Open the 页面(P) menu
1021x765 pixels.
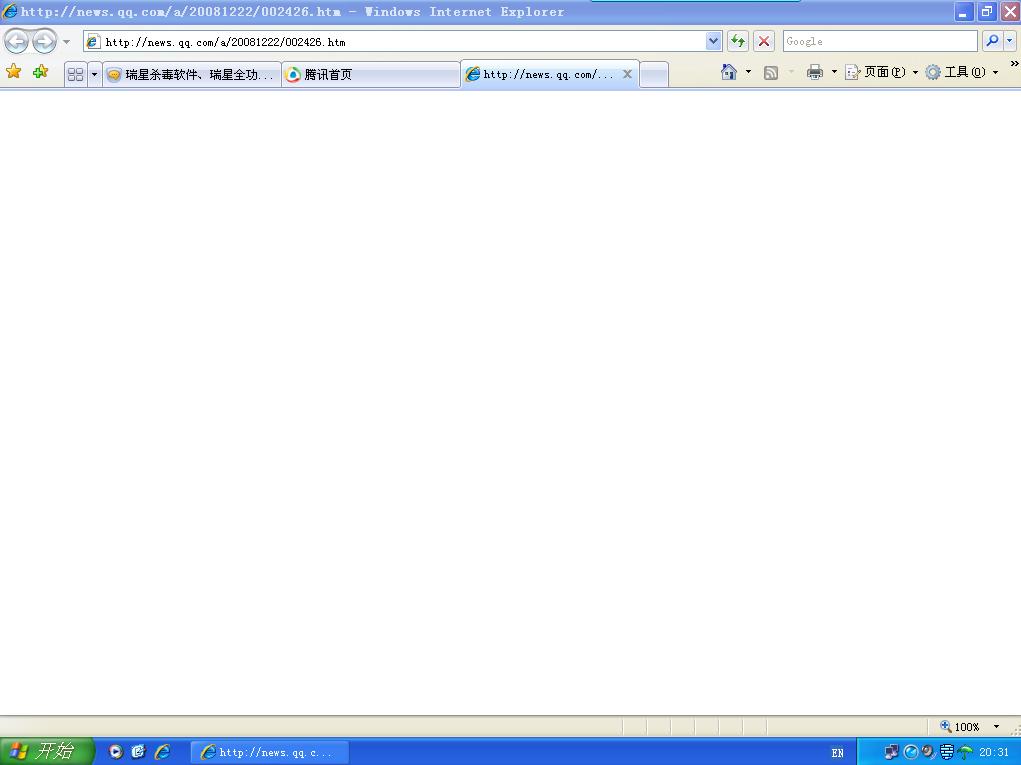pos(881,72)
